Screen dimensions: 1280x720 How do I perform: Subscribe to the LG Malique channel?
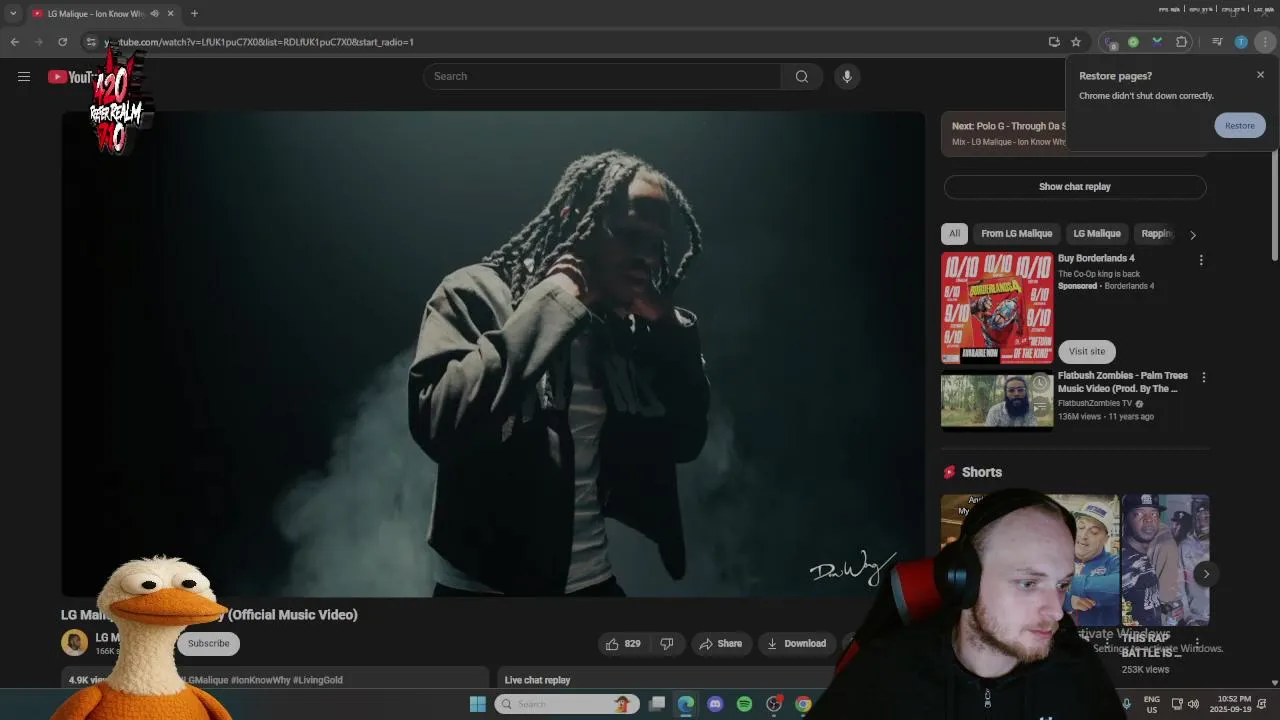click(x=208, y=644)
